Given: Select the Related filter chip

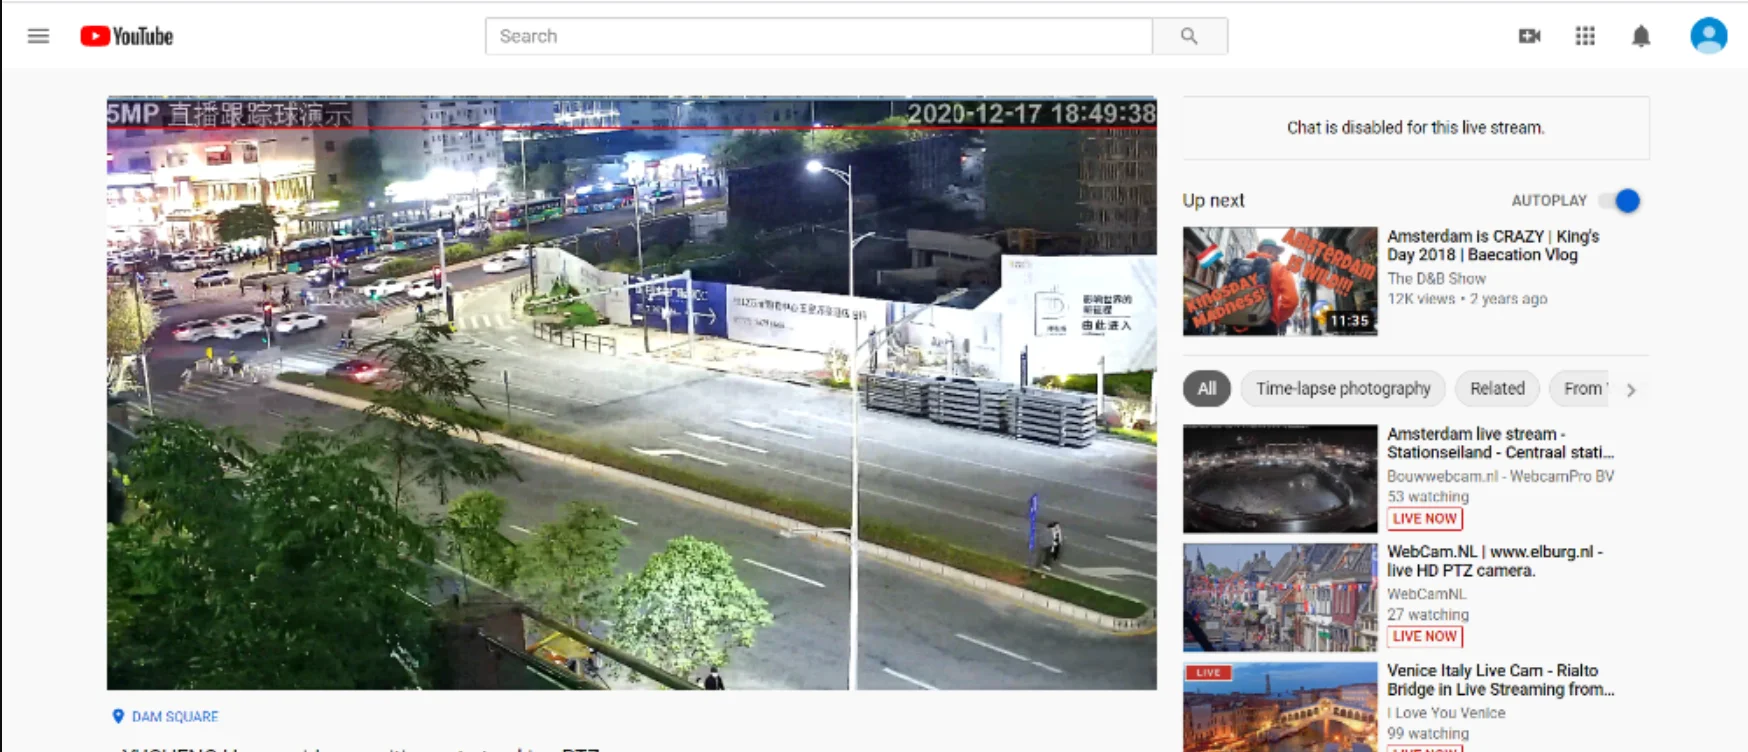Looking at the screenshot, I should 1497,389.
